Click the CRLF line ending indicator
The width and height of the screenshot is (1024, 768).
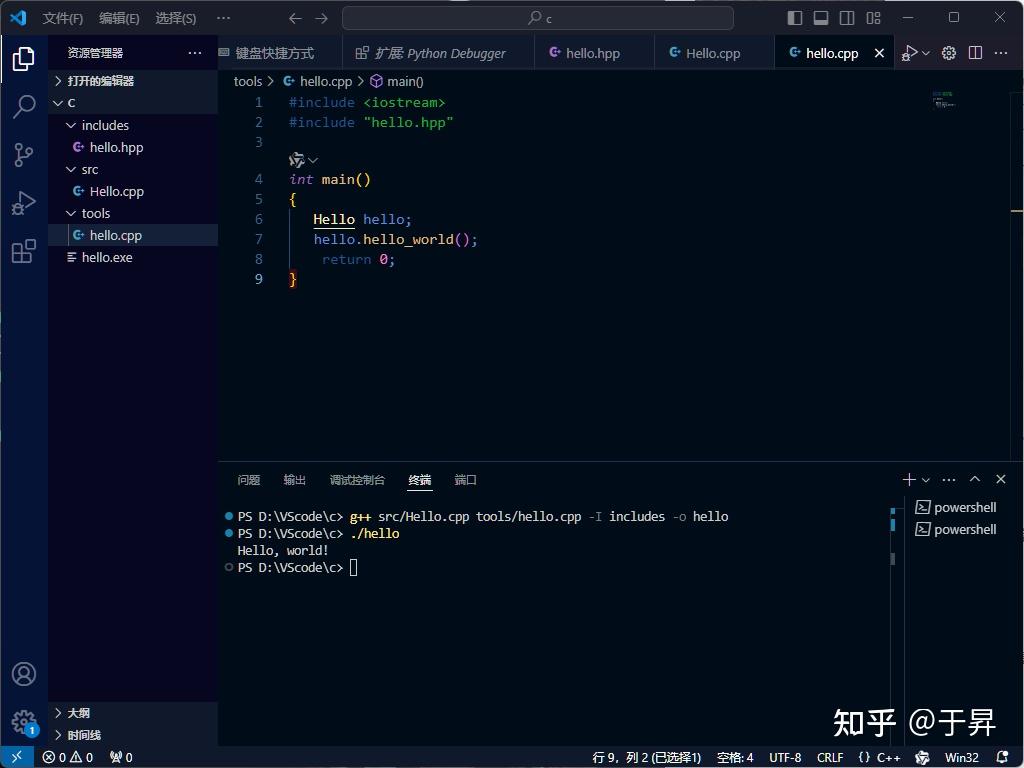(829, 757)
